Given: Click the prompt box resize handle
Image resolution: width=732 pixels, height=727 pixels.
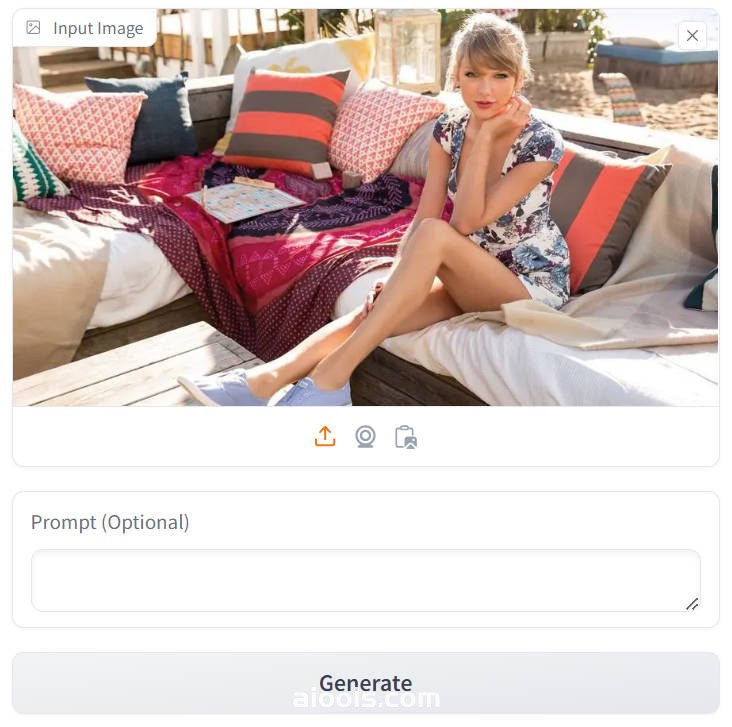Looking at the screenshot, I should (692, 604).
